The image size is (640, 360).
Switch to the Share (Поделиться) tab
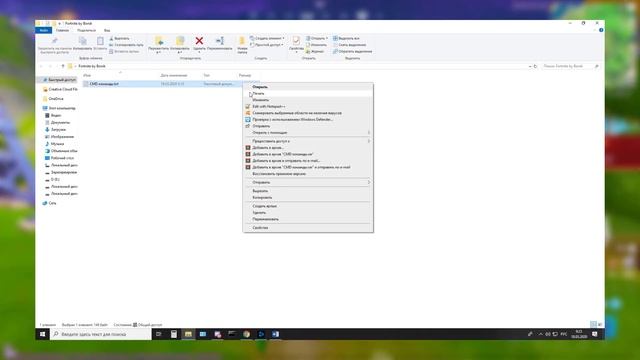pyautogui.click(x=87, y=30)
